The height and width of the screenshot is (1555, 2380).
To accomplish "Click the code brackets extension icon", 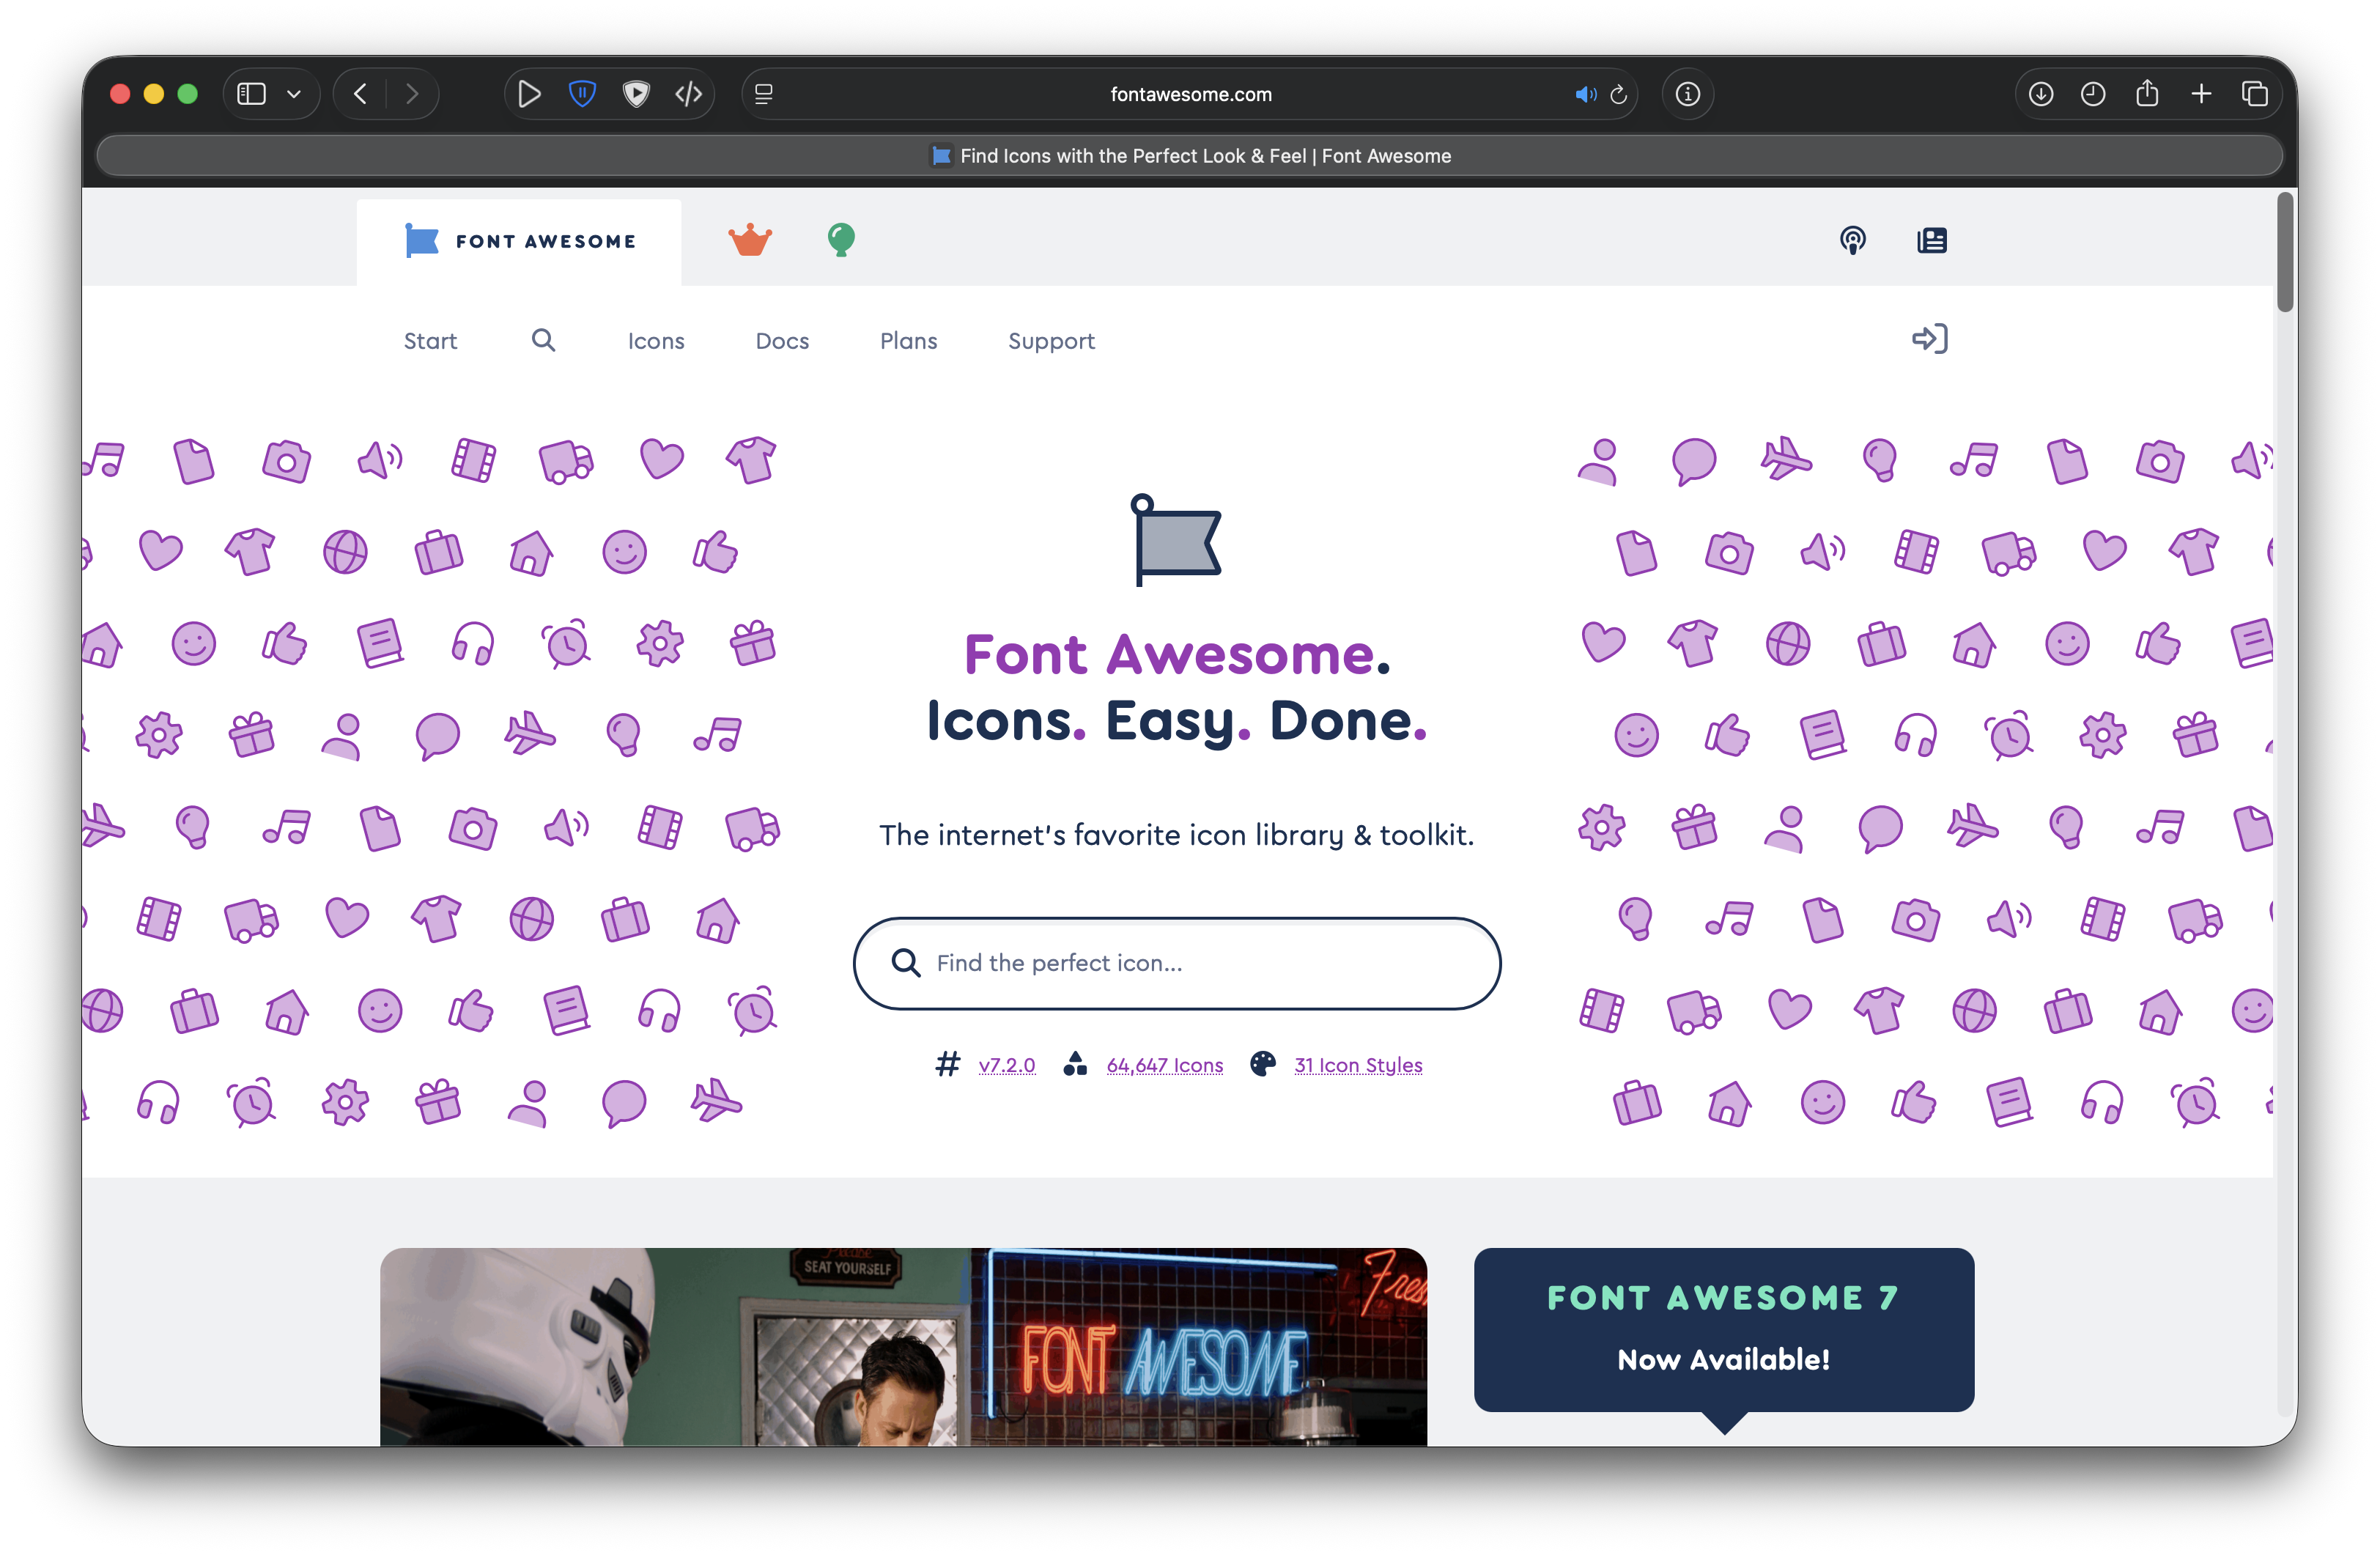I will (x=689, y=94).
